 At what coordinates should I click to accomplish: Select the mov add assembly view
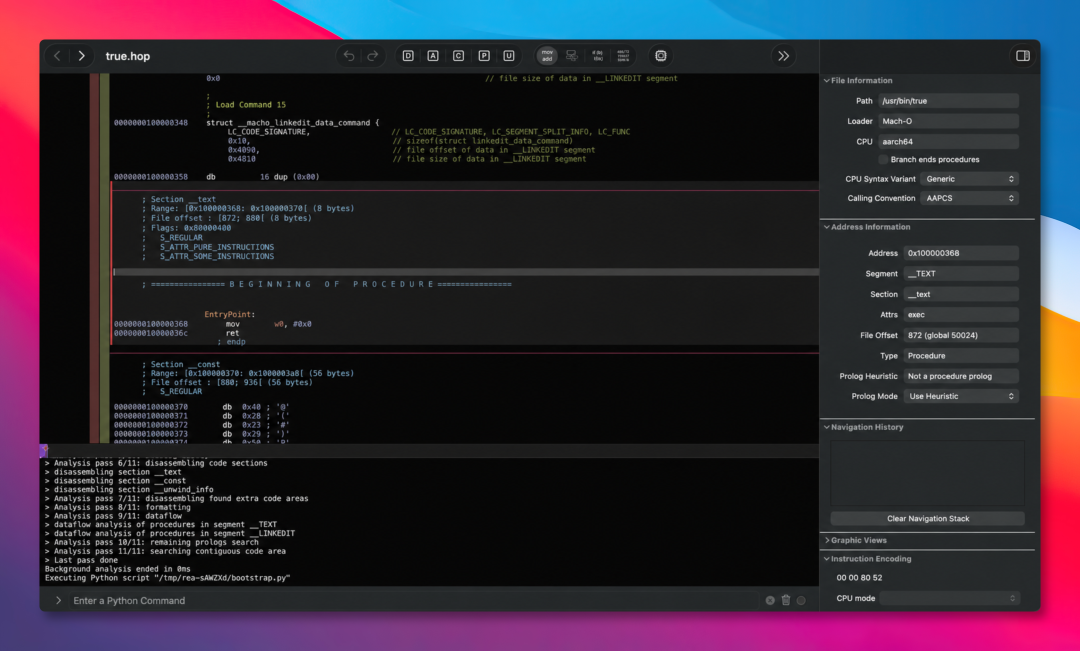(x=547, y=56)
